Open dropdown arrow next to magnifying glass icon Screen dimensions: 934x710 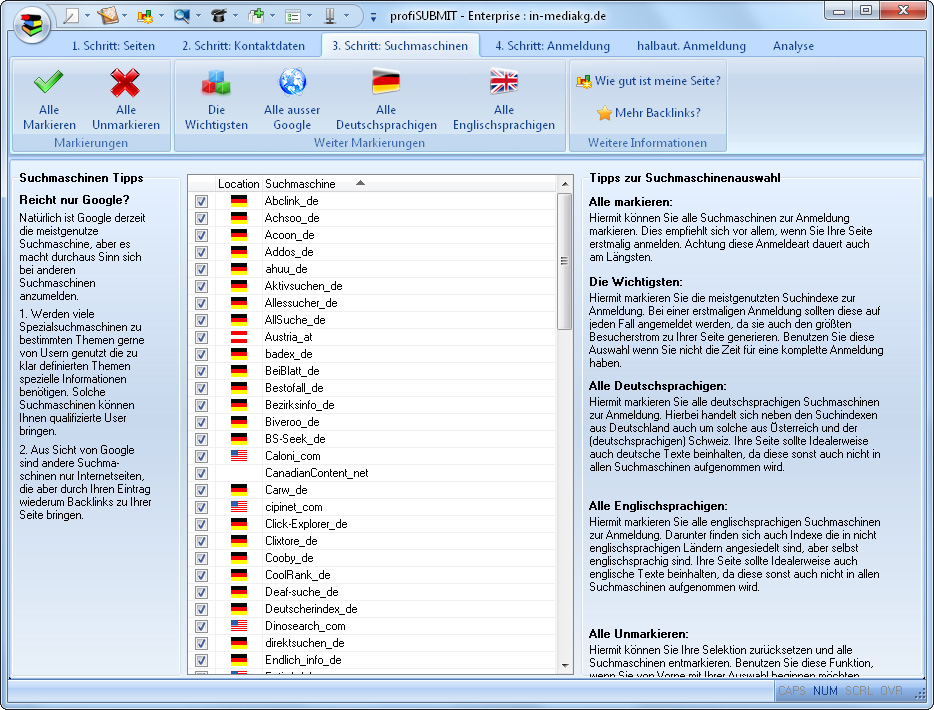(198, 16)
